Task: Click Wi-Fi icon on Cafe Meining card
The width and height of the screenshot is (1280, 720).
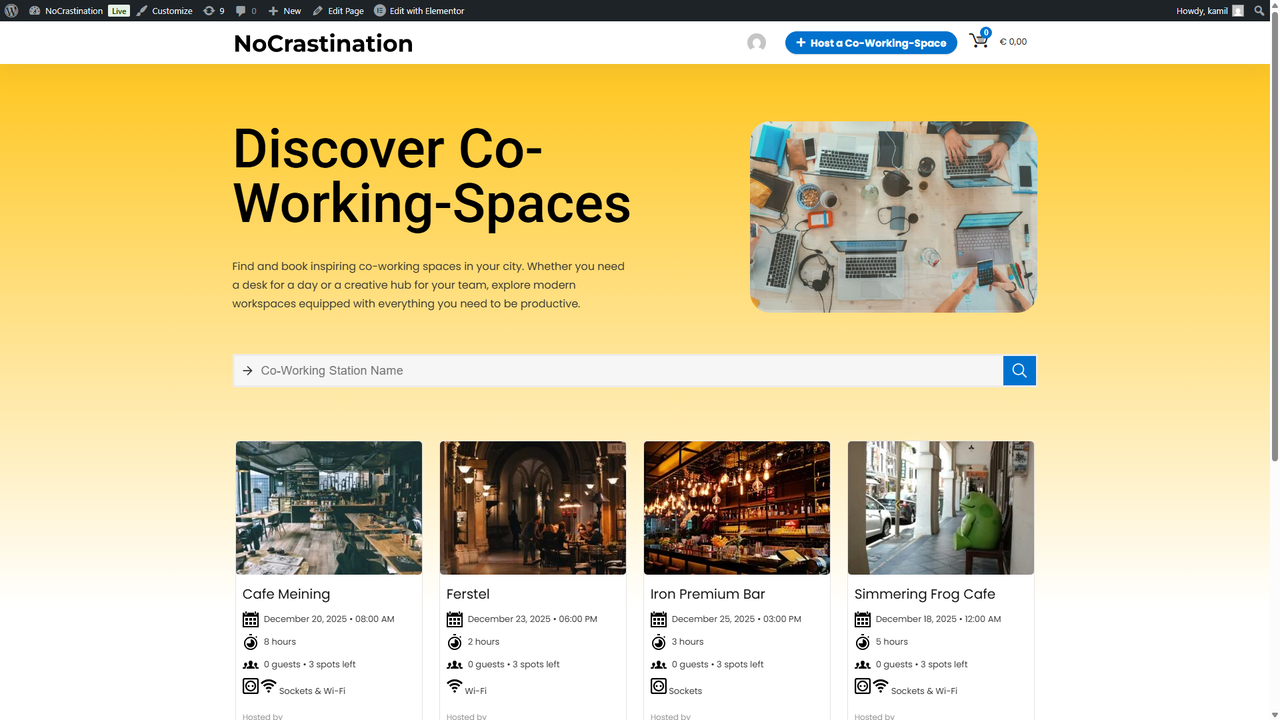Action: click(x=269, y=686)
